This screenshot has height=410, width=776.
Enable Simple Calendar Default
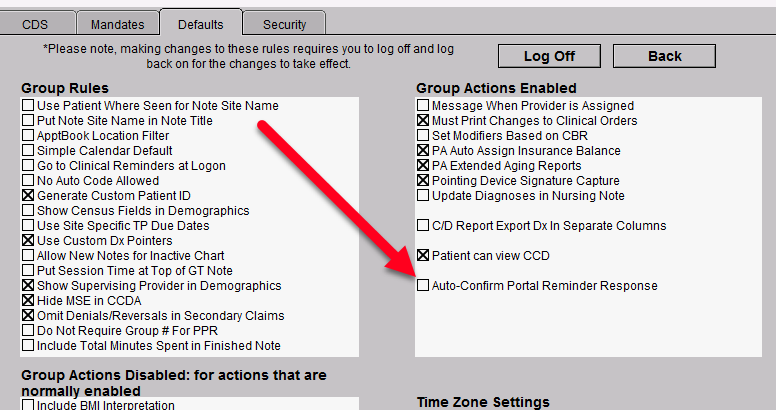pyautogui.click(x=29, y=151)
